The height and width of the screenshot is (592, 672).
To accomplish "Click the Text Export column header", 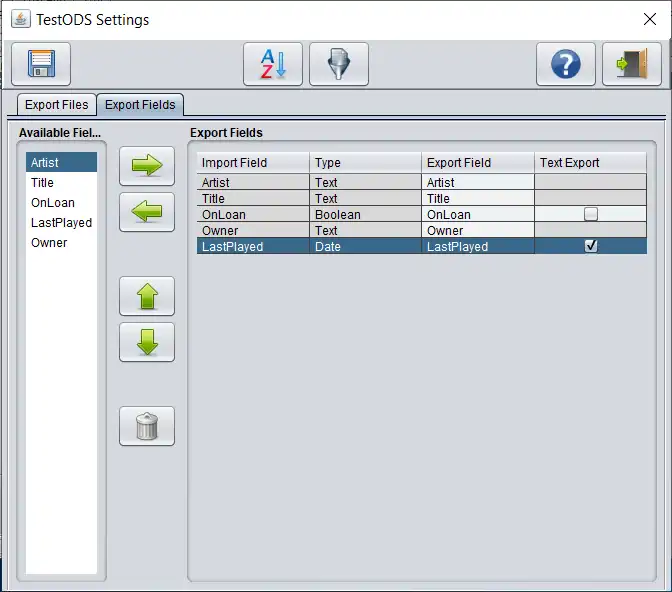I will (591, 163).
